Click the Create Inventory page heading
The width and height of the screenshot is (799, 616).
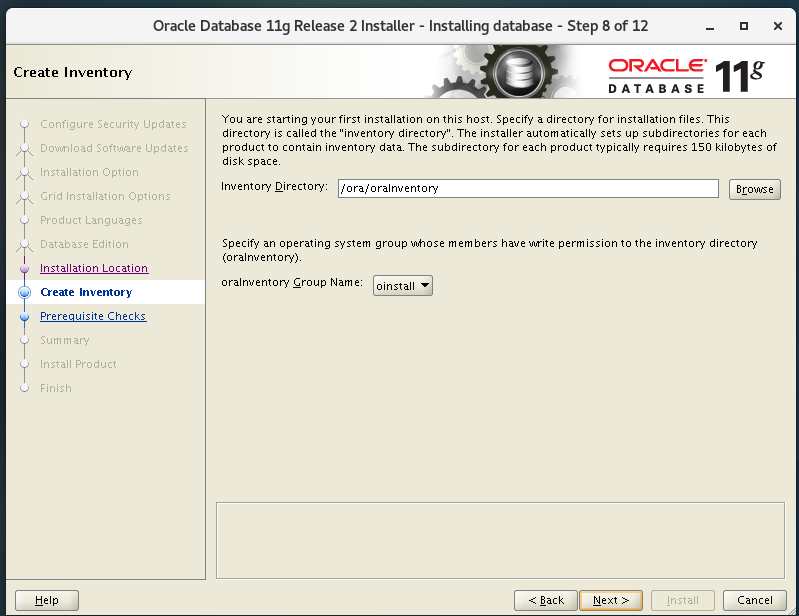click(73, 72)
